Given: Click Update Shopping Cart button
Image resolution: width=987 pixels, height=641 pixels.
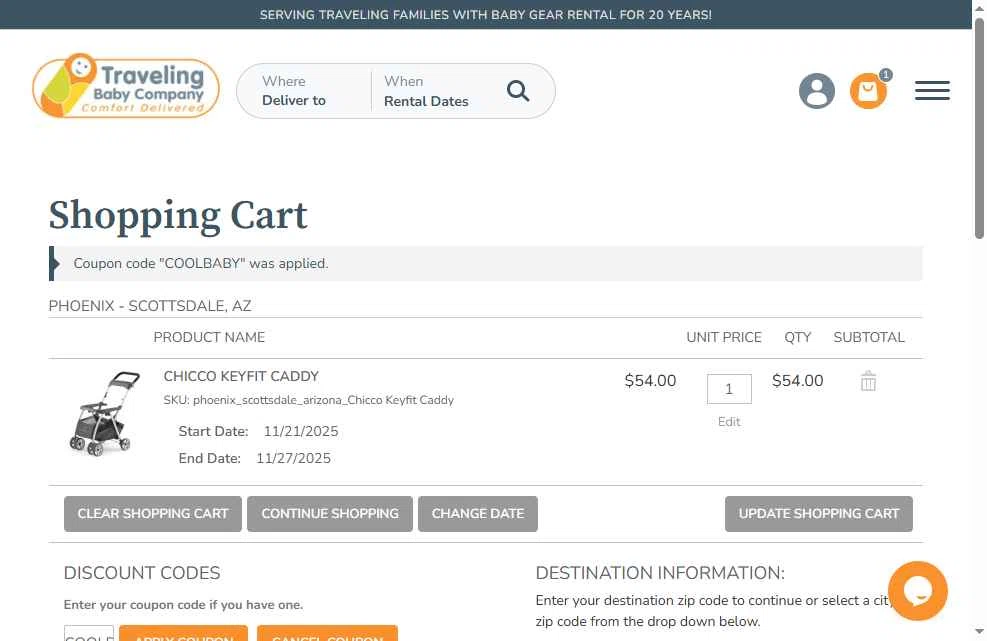Looking at the screenshot, I should (818, 514).
